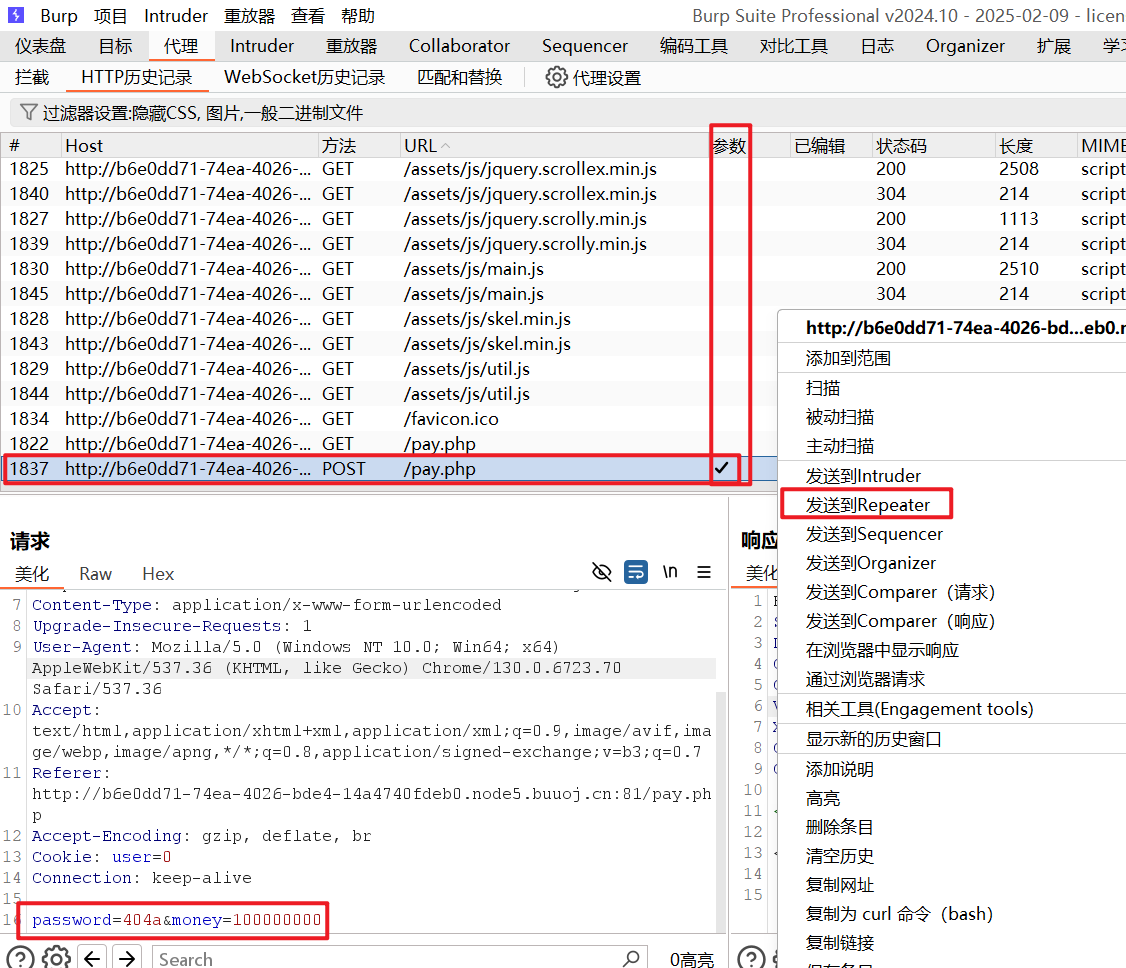Sort history by 方法 column header

[358, 146]
